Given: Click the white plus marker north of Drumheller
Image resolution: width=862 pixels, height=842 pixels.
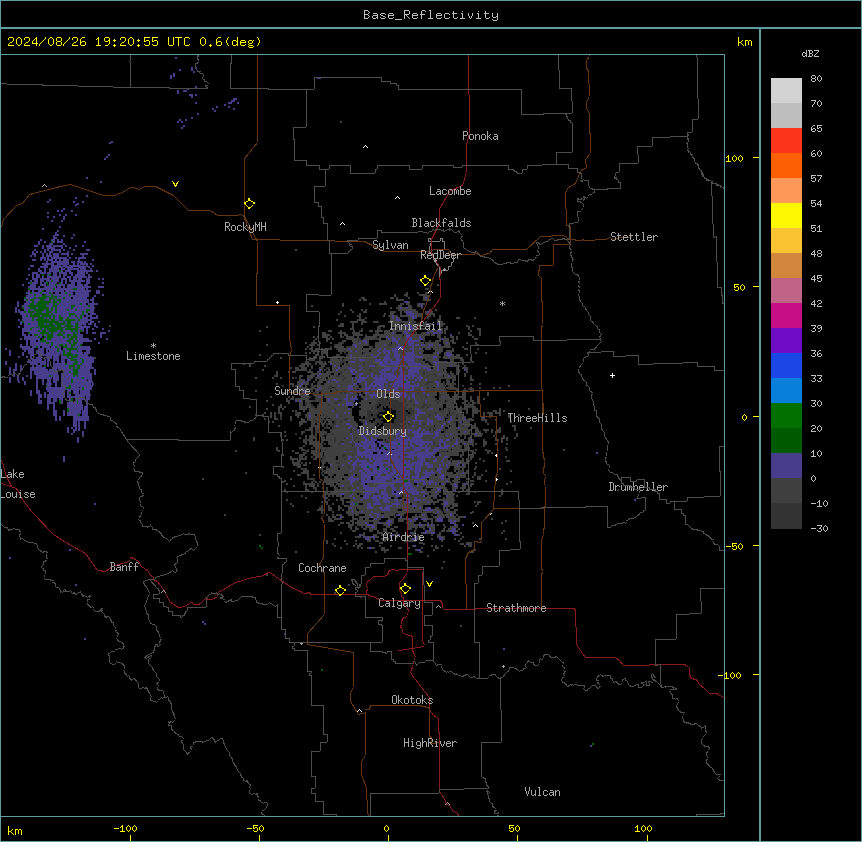Looking at the screenshot, I should 612,375.
